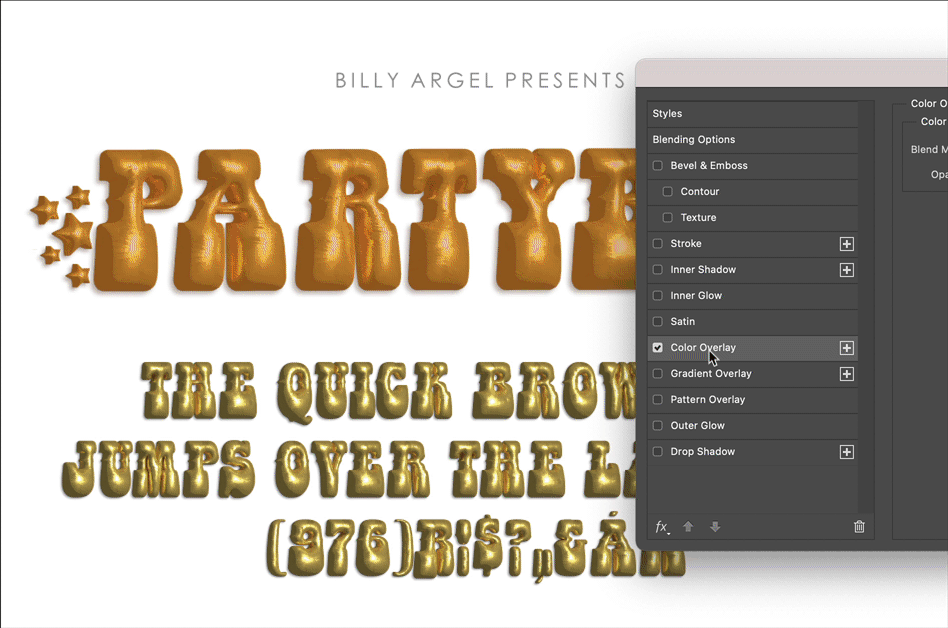
Task: Open the fx effects menu
Action: pos(661,527)
